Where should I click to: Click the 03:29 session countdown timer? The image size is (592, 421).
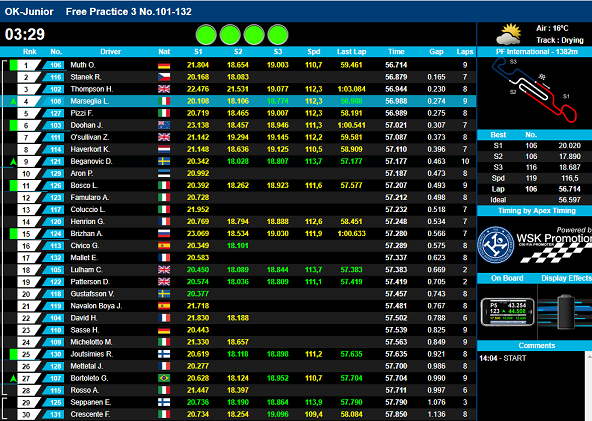point(25,34)
